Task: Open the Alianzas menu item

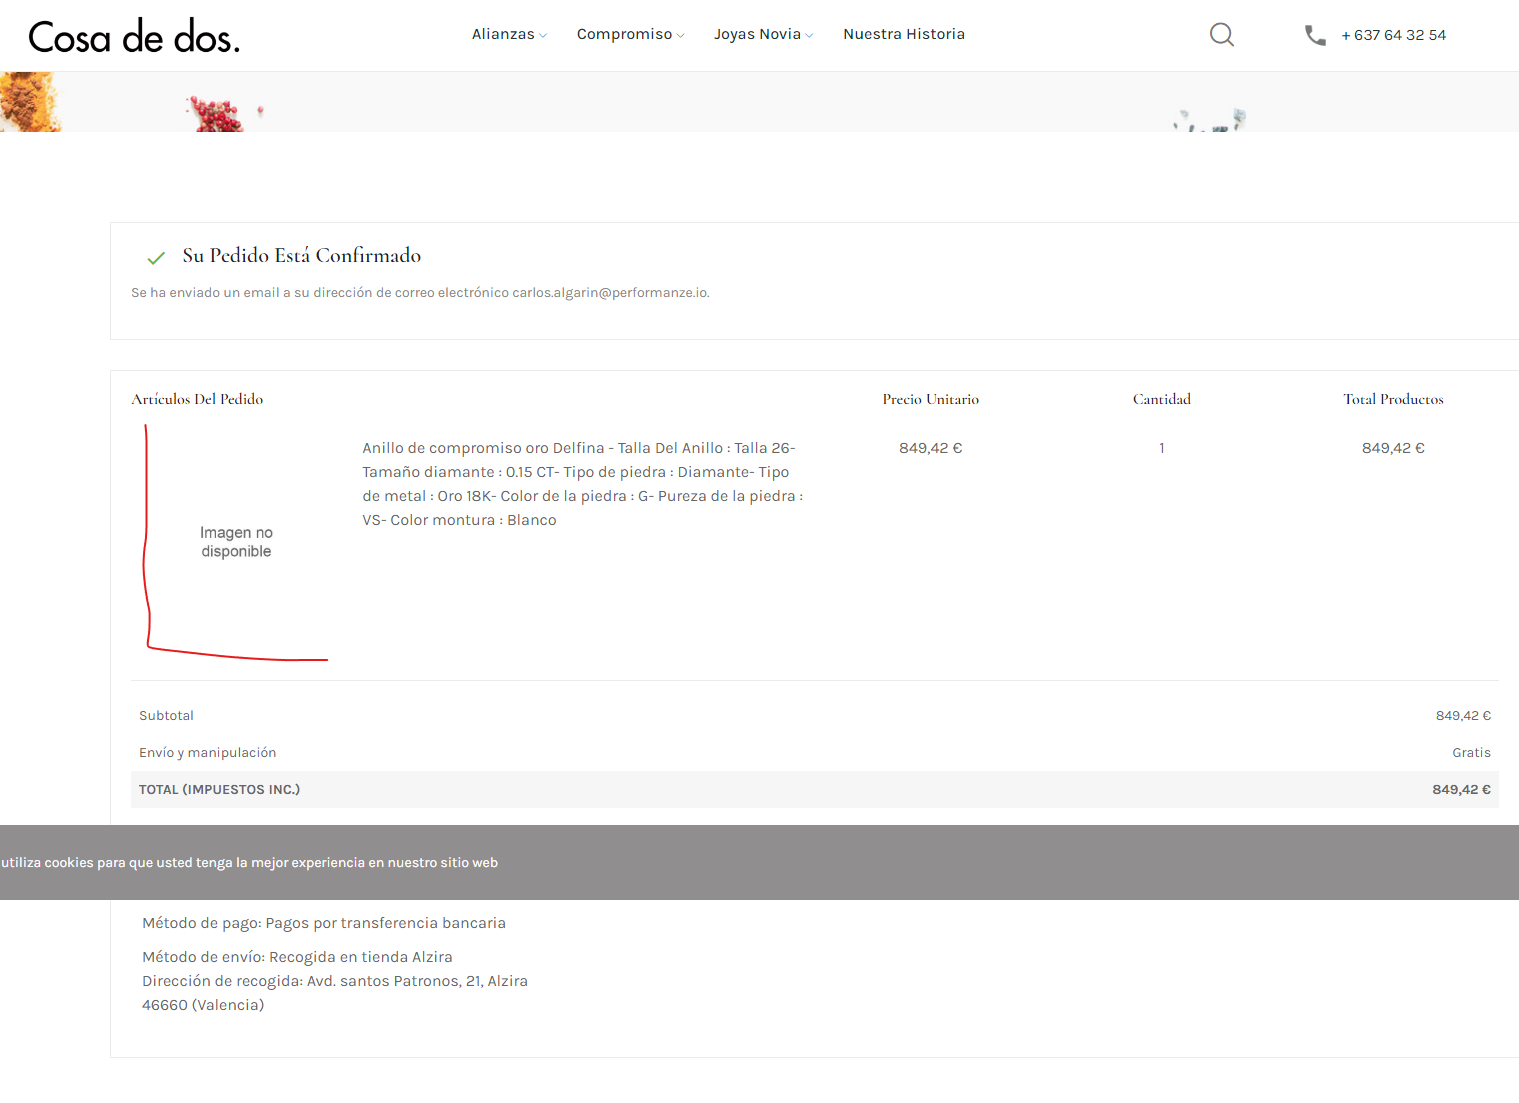Action: coord(503,34)
